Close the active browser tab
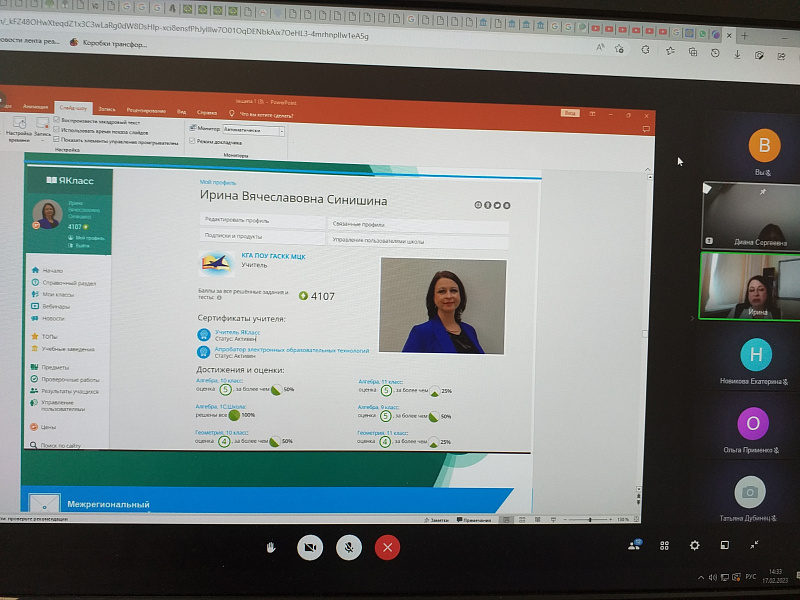The image size is (800, 600). click(729, 35)
